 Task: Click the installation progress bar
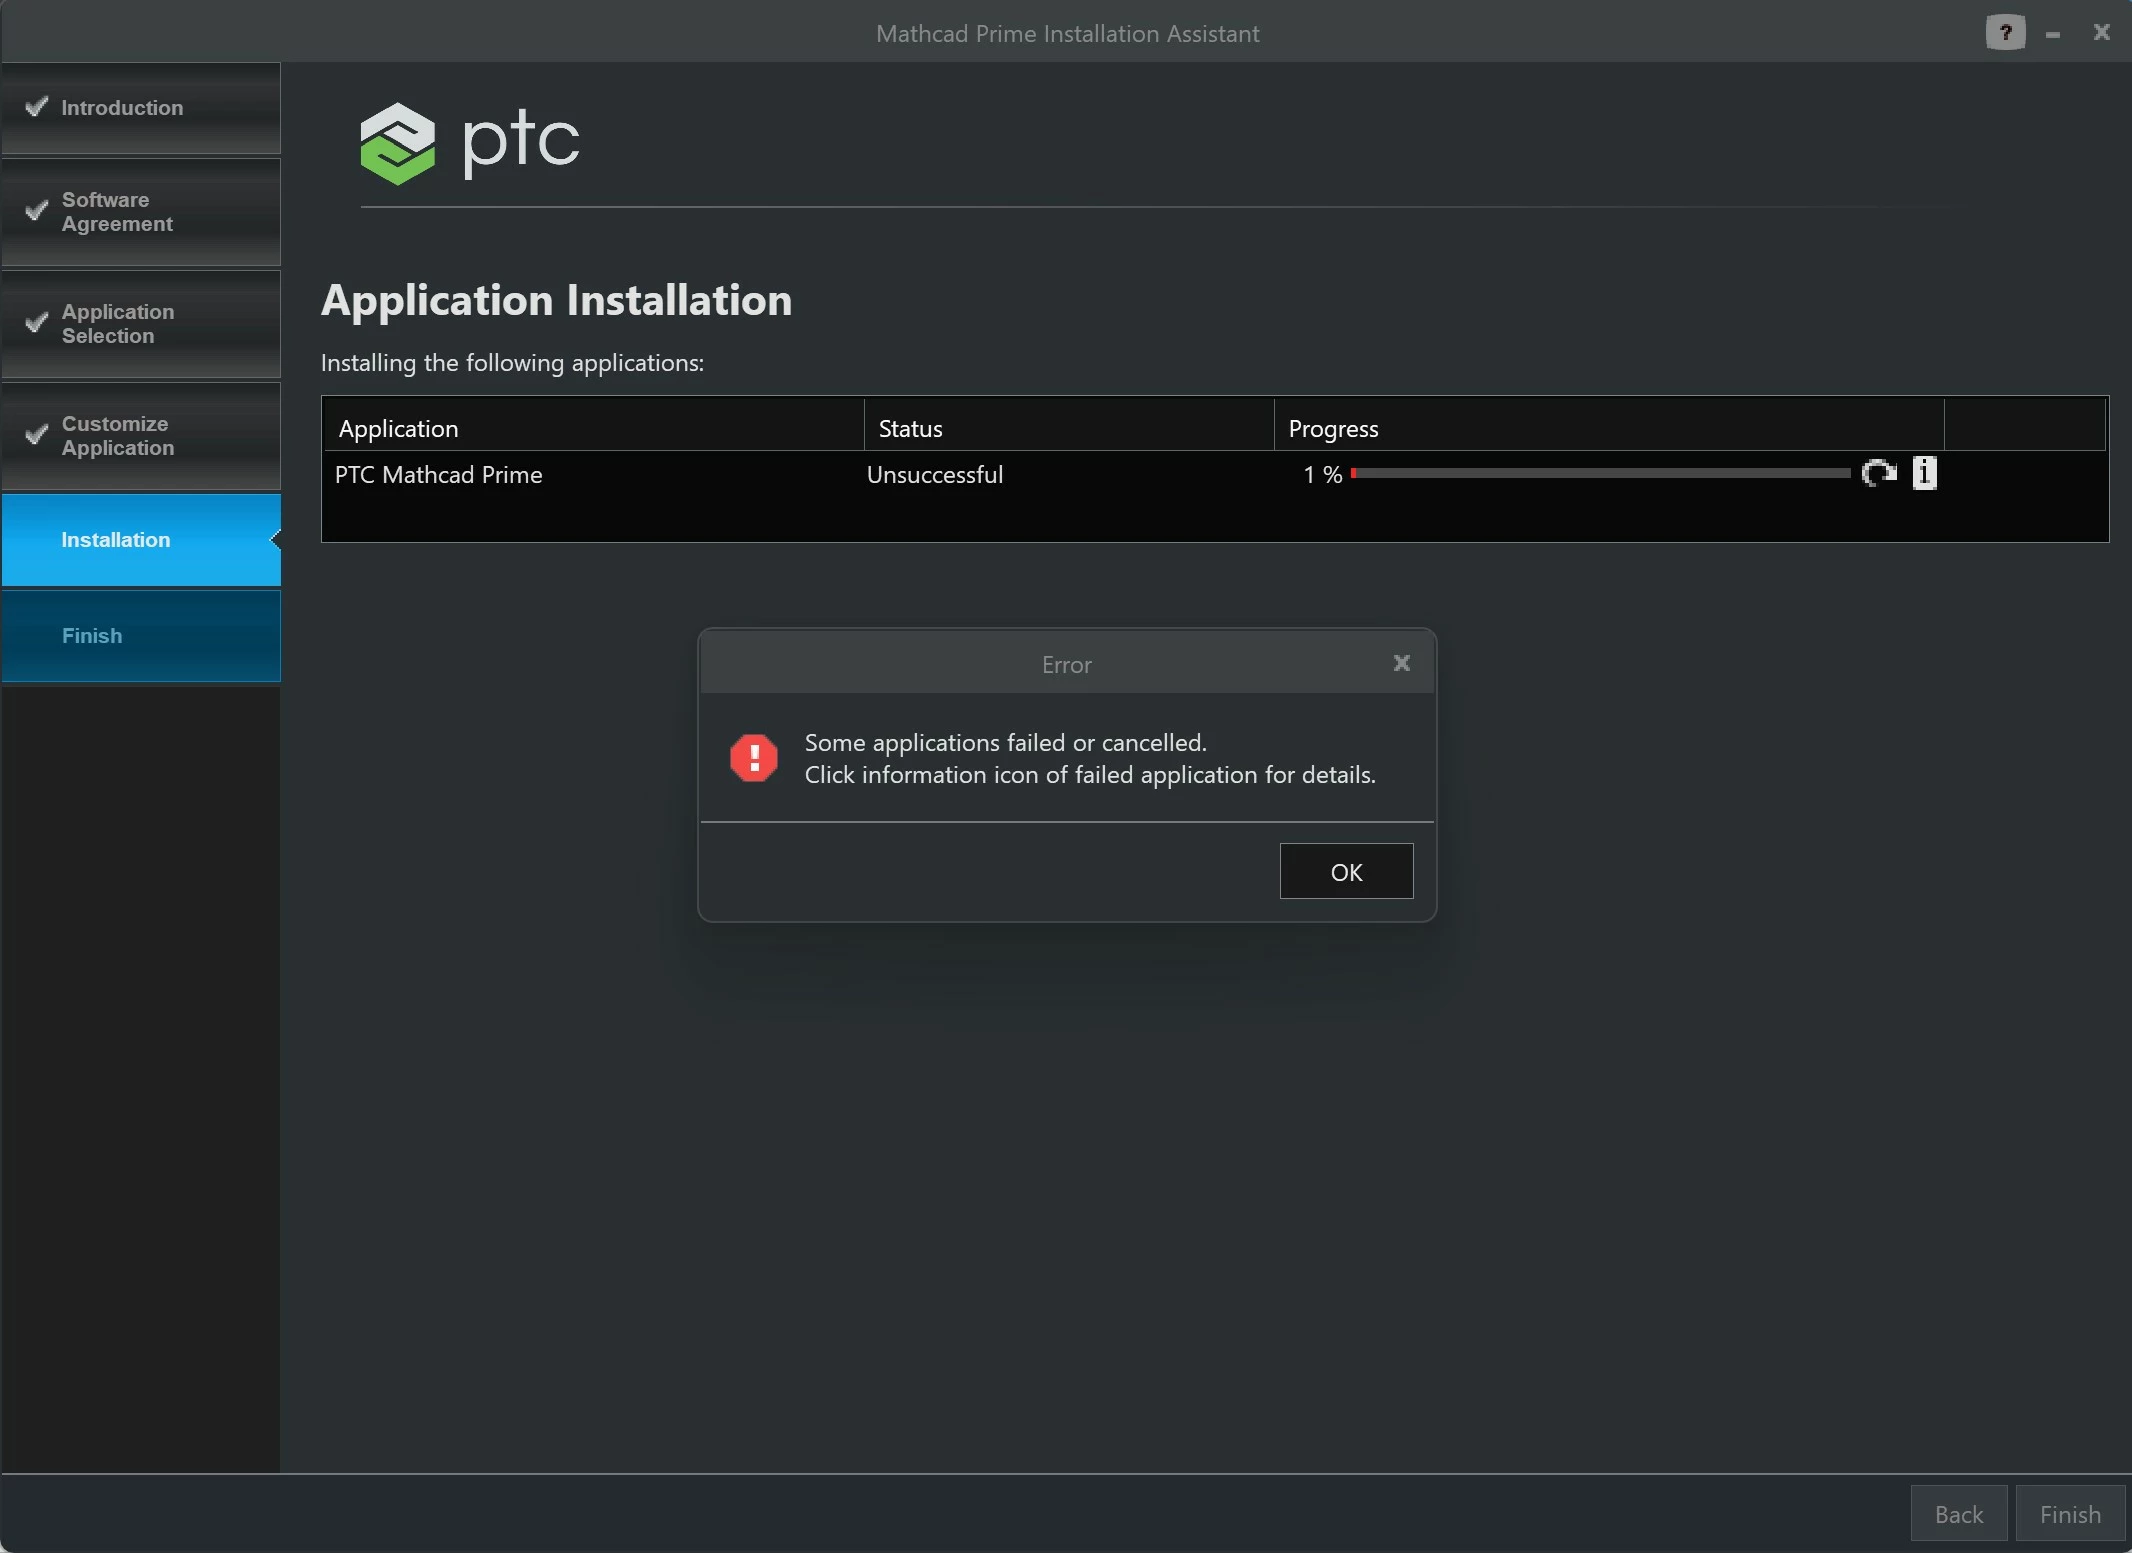(x=1600, y=473)
